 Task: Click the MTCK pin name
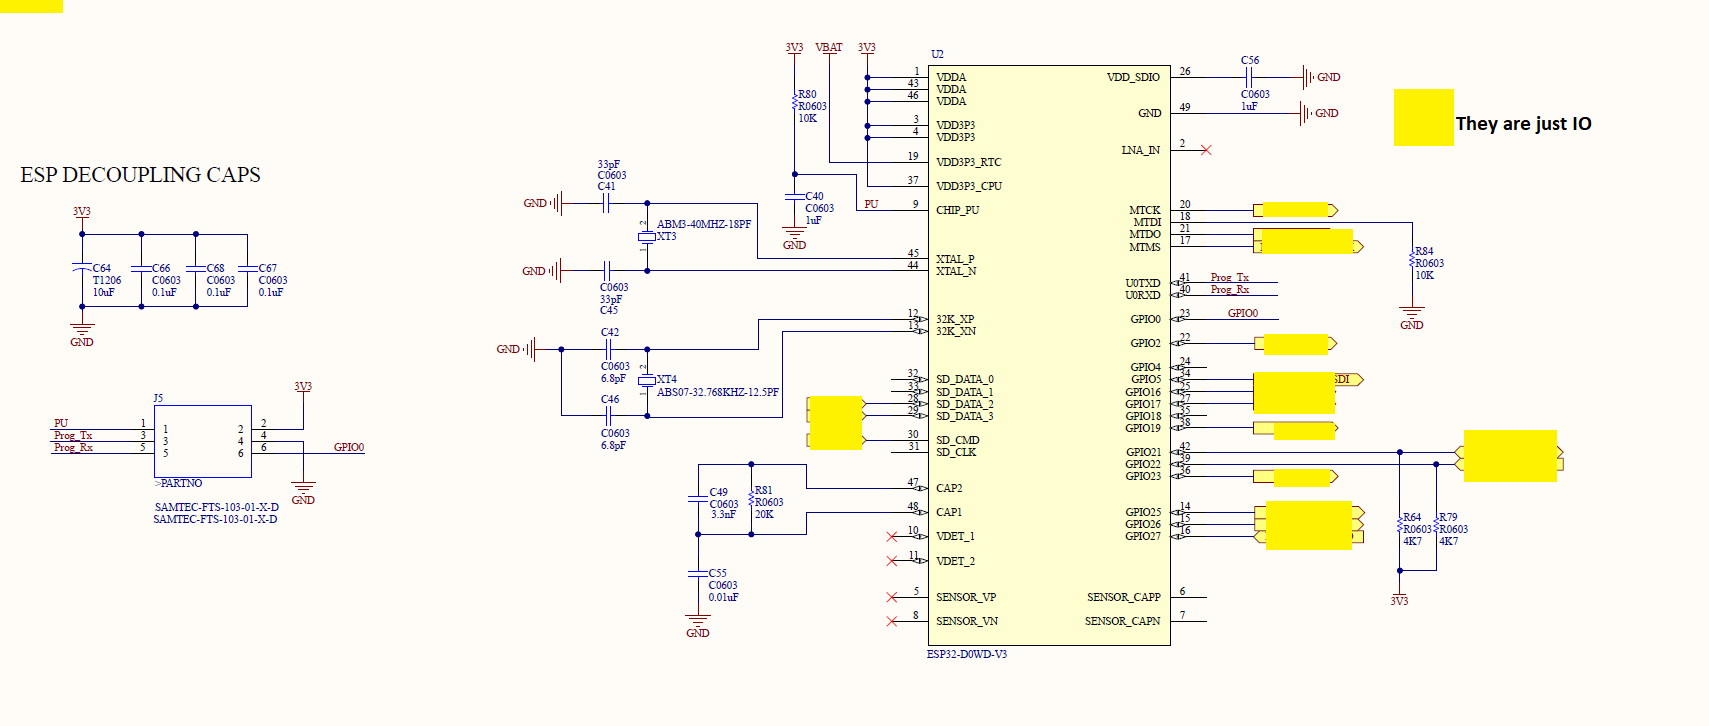tap(1145, 211)
